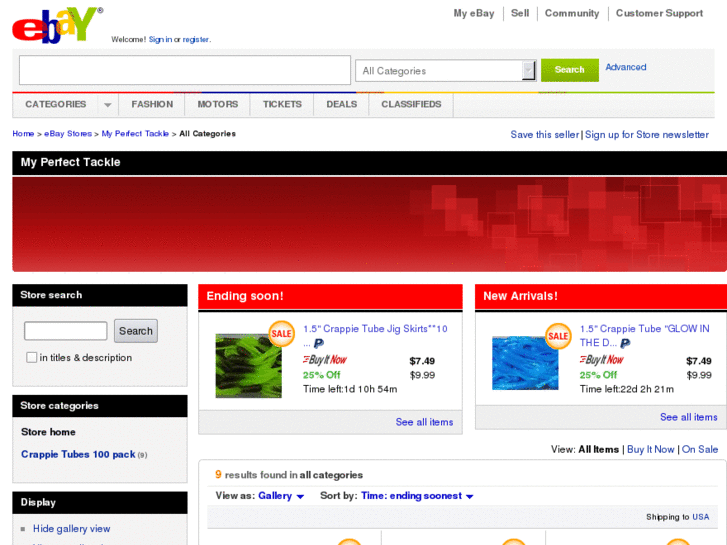
Task: Click the green Search button
Action: [569, 70]
